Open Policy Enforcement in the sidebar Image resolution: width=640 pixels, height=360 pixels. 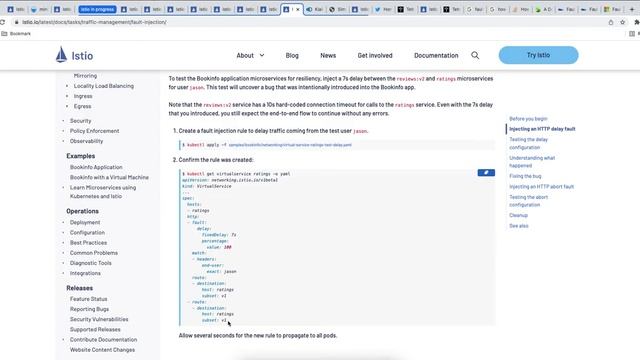point(94,131)
